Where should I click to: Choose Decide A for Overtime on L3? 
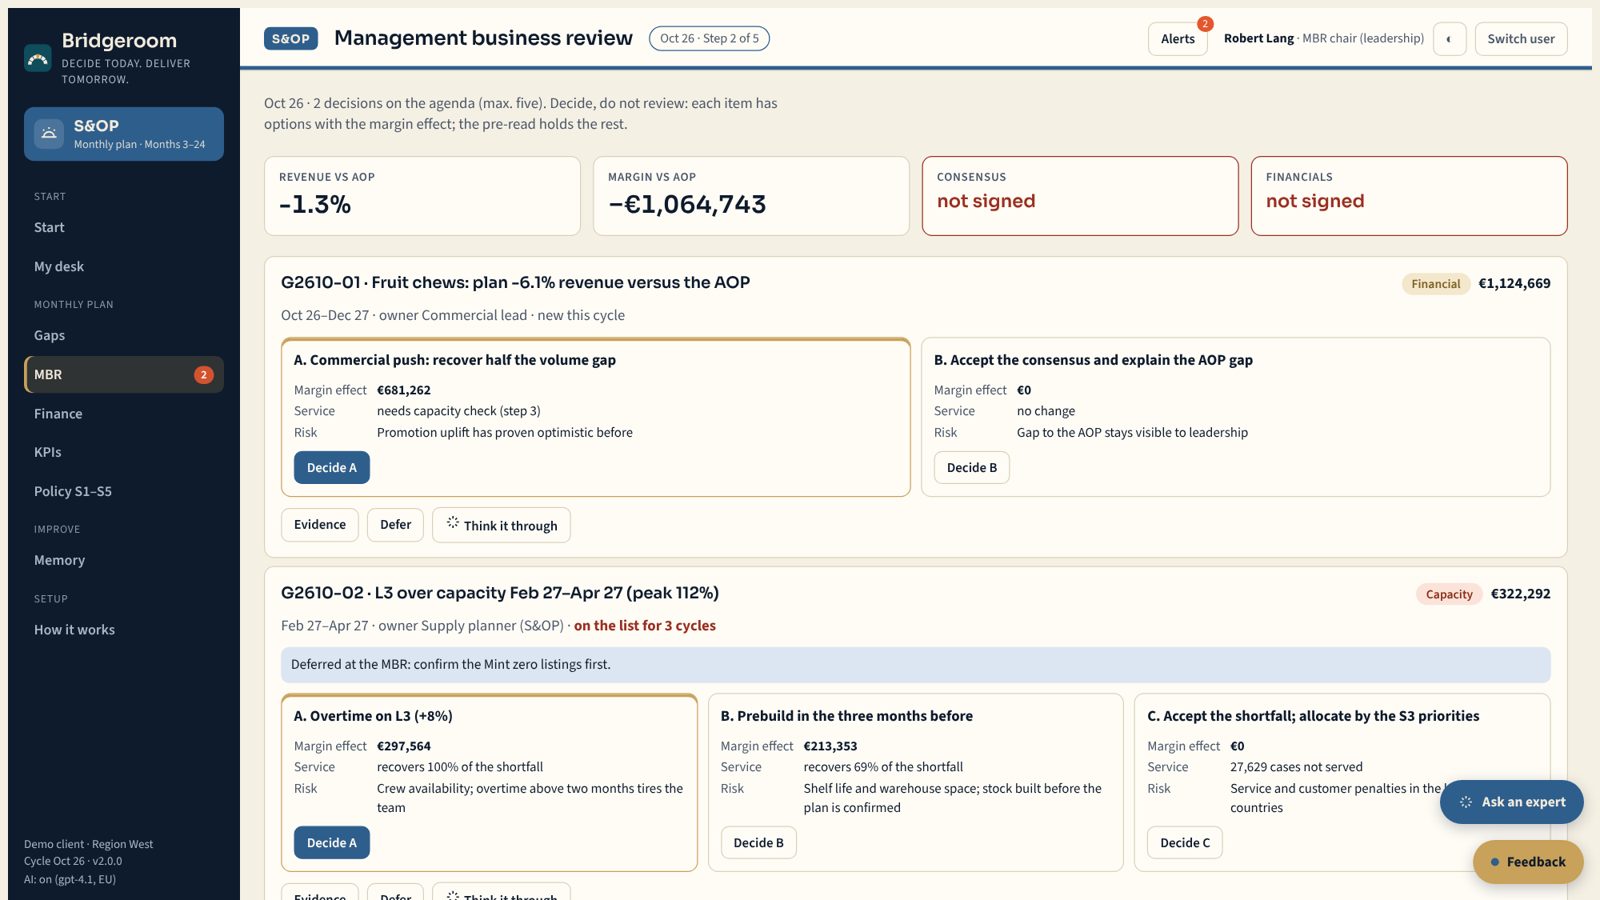coord(332,843)
